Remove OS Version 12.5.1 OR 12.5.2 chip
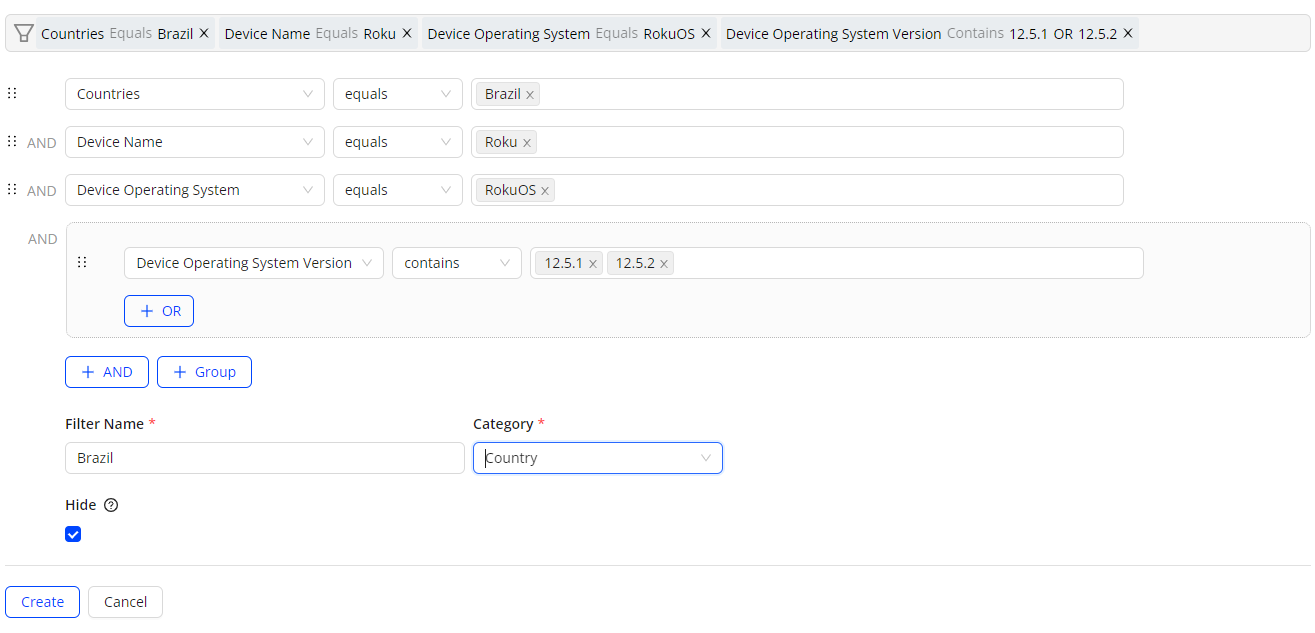This screenshot has height=633, width=1315. [x=1128, y=33]
